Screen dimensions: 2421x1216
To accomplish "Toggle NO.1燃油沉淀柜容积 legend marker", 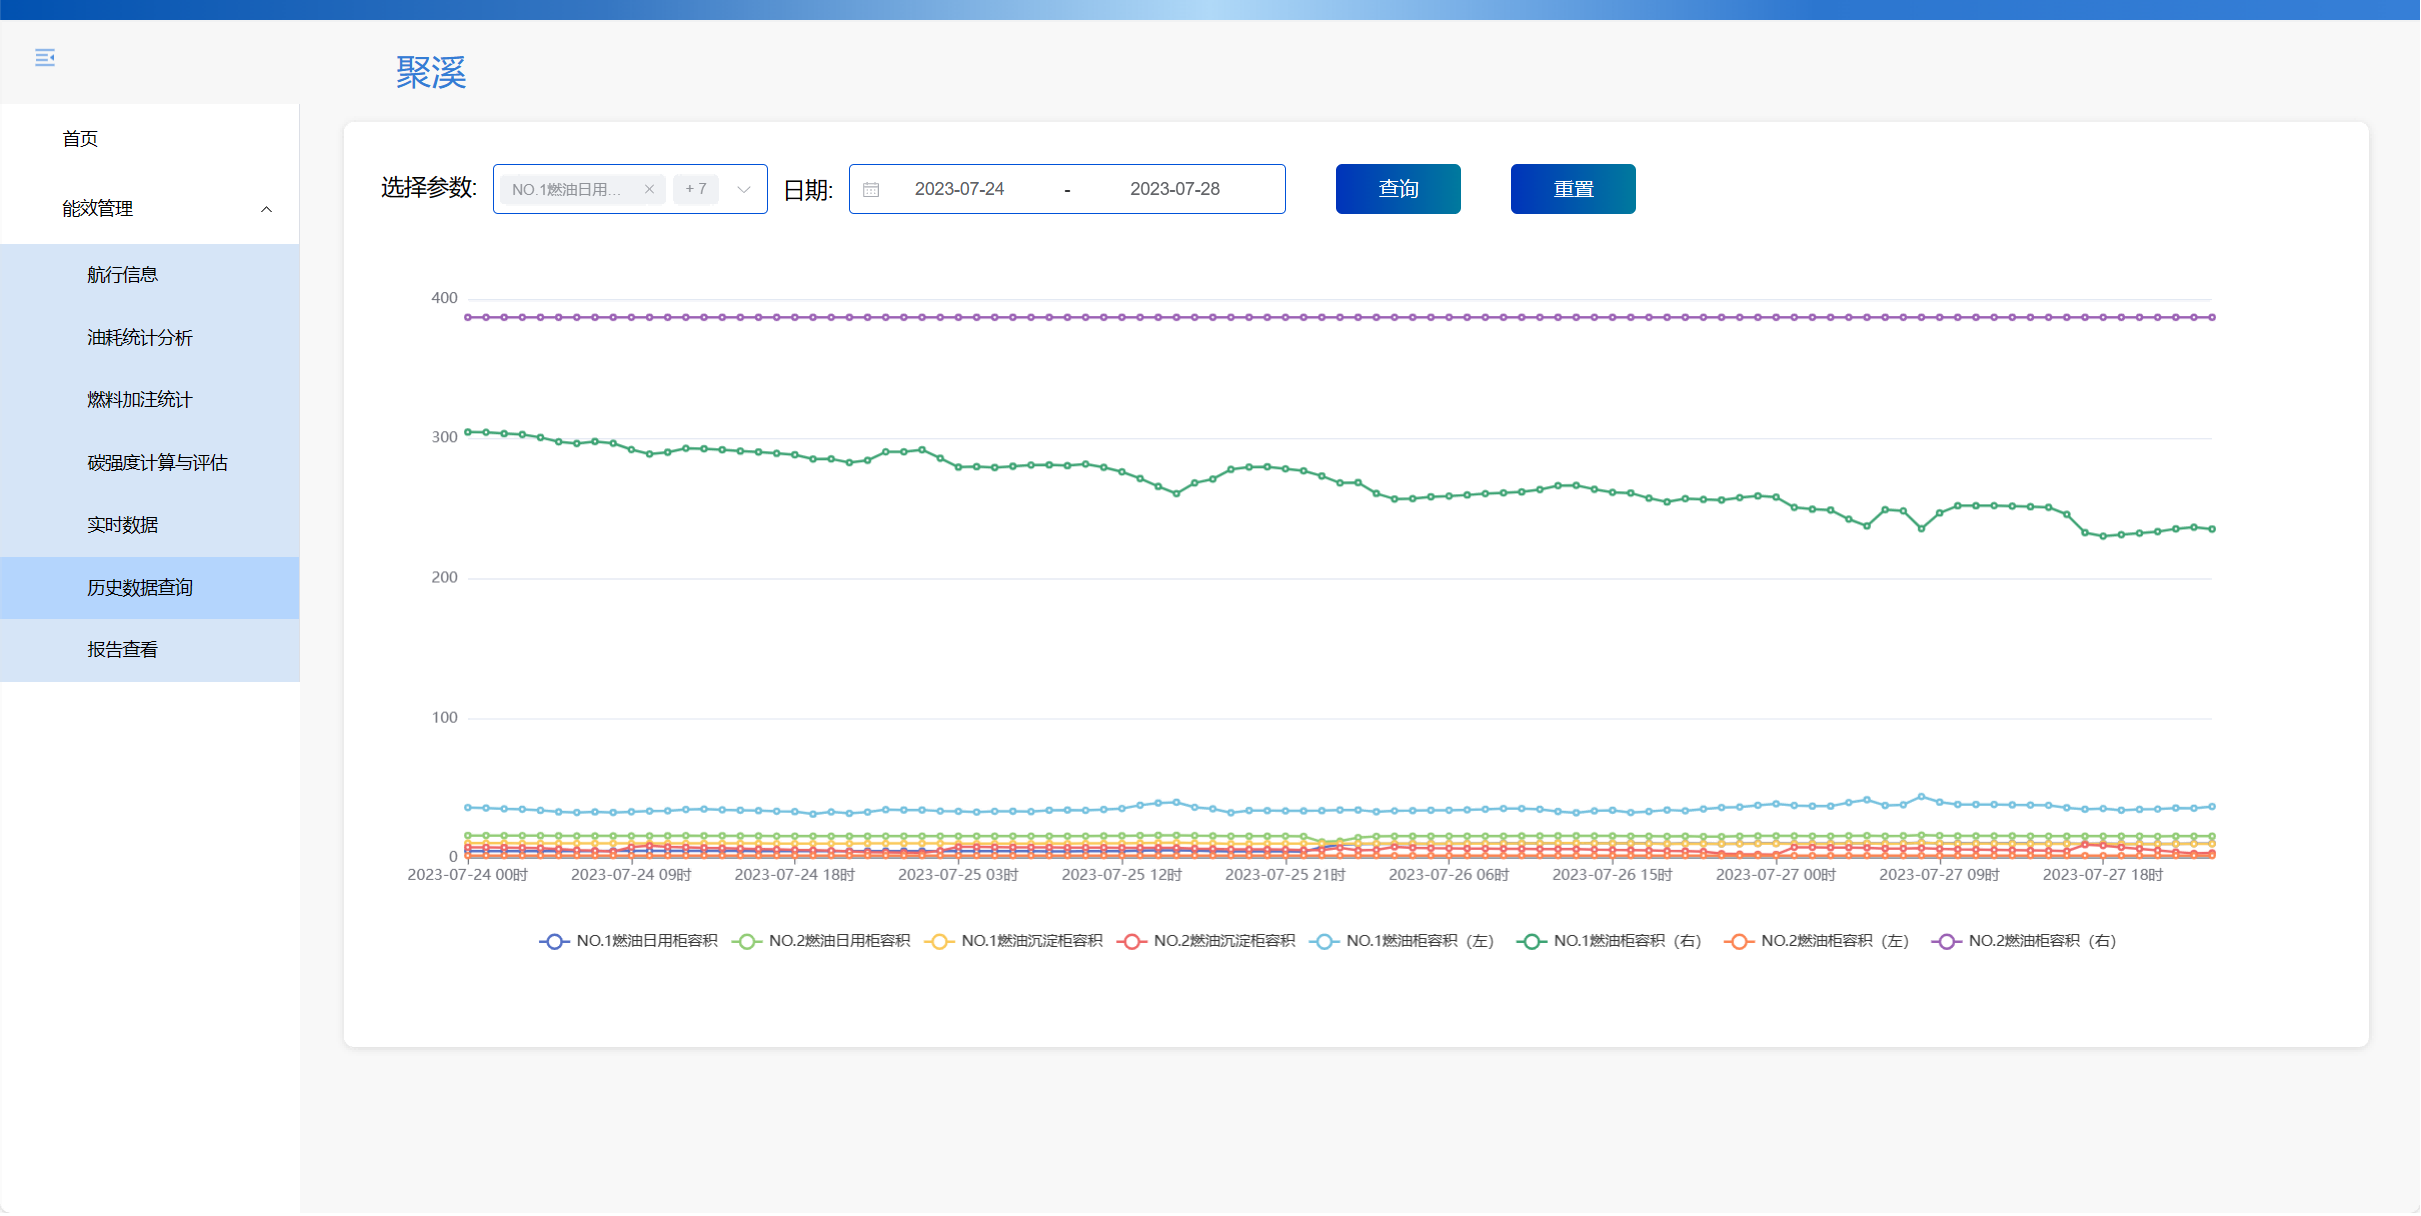I will click(939, 941).
